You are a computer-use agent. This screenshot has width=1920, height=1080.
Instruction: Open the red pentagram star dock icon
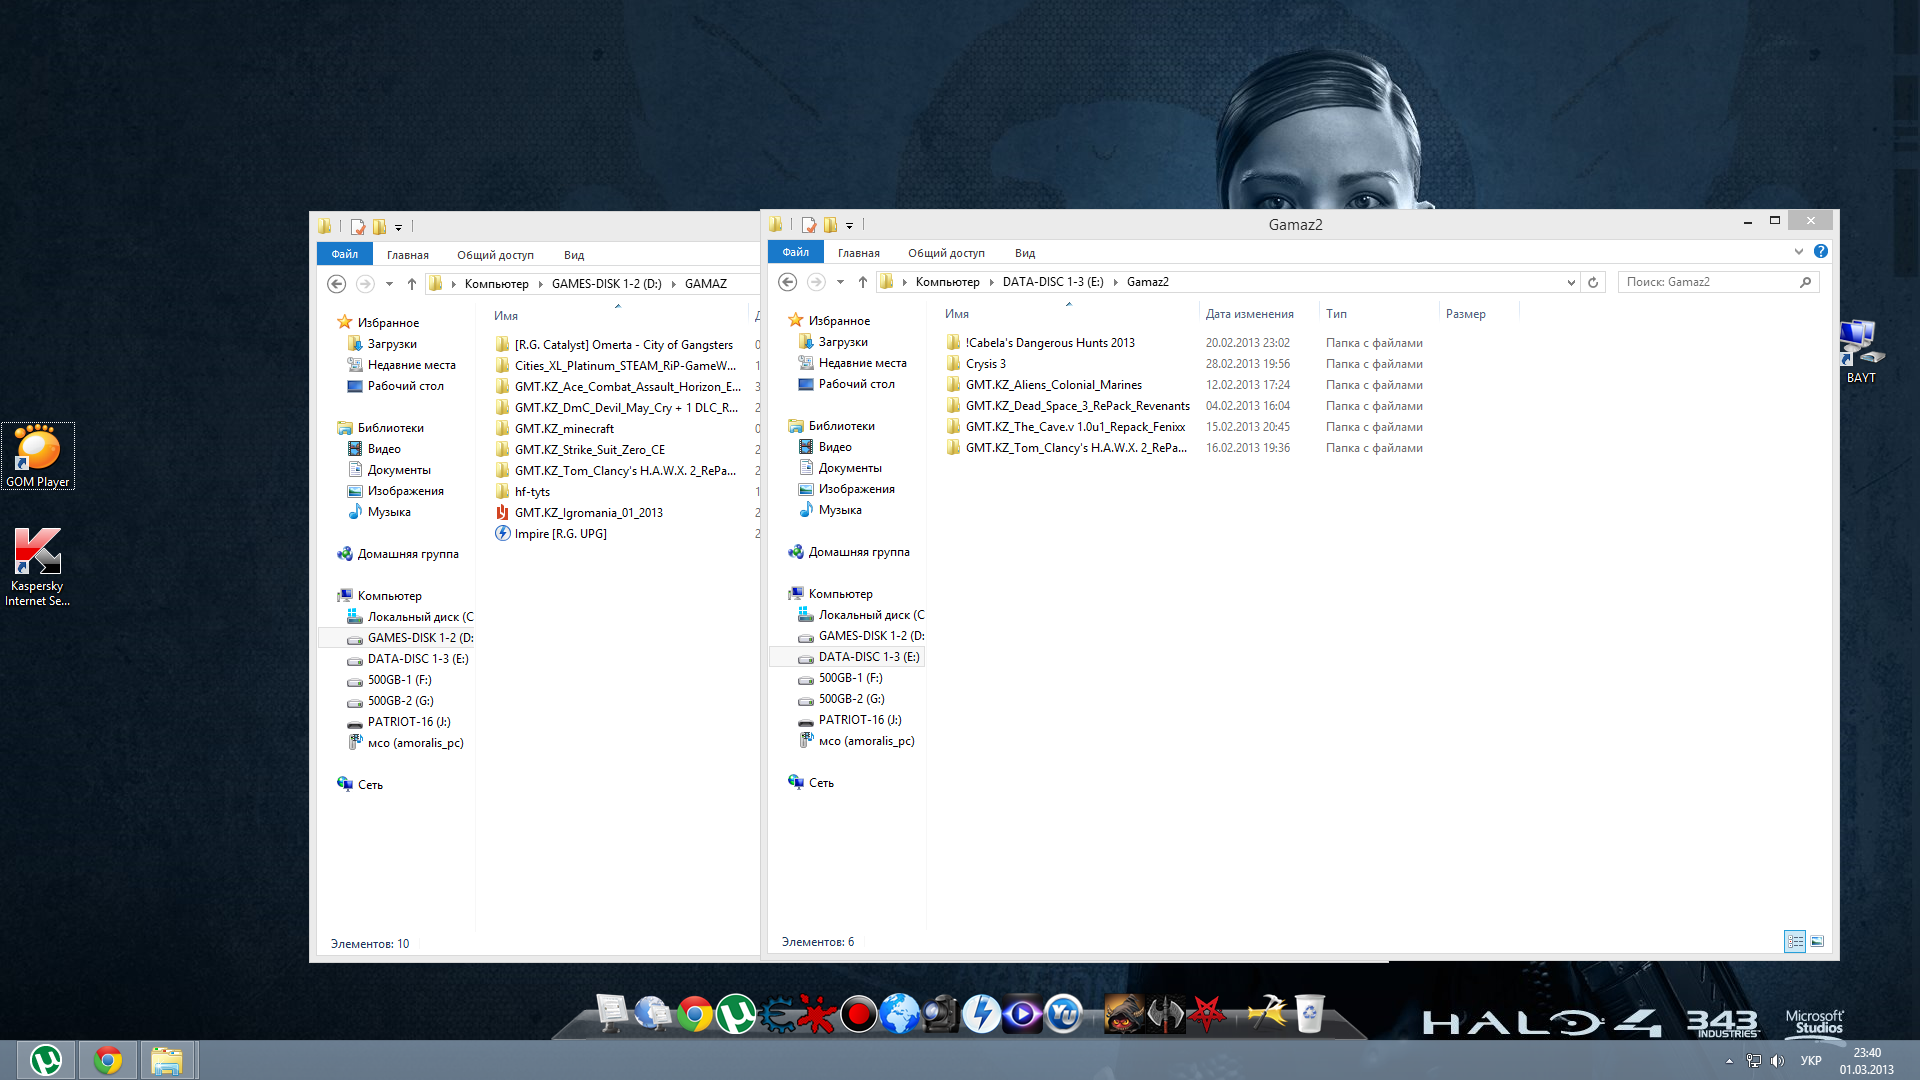(x=1207, y=1014)
